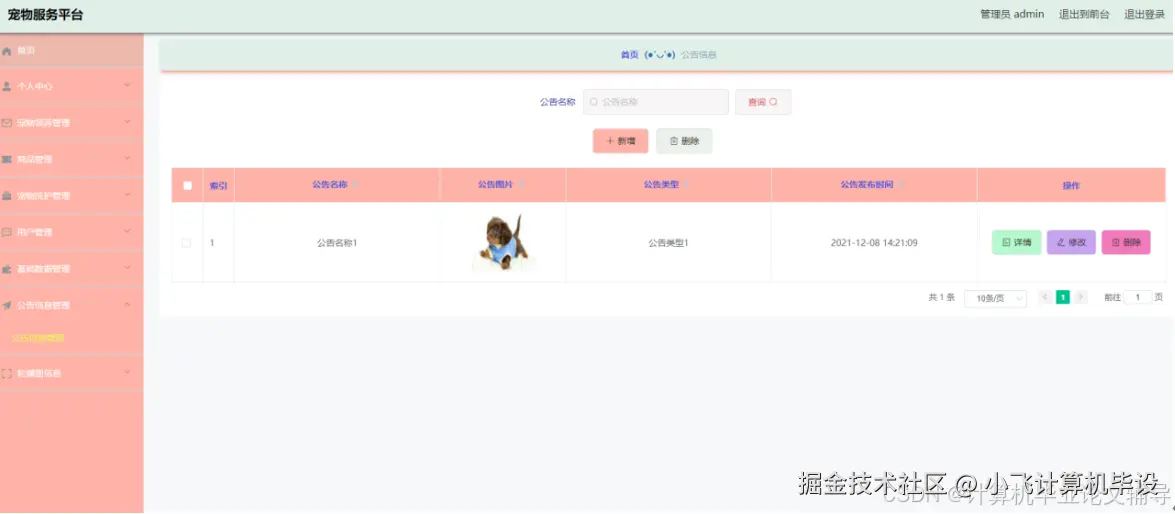Click the 管理员 admin label
1175x514 pixels.
tap(1012, 14)
